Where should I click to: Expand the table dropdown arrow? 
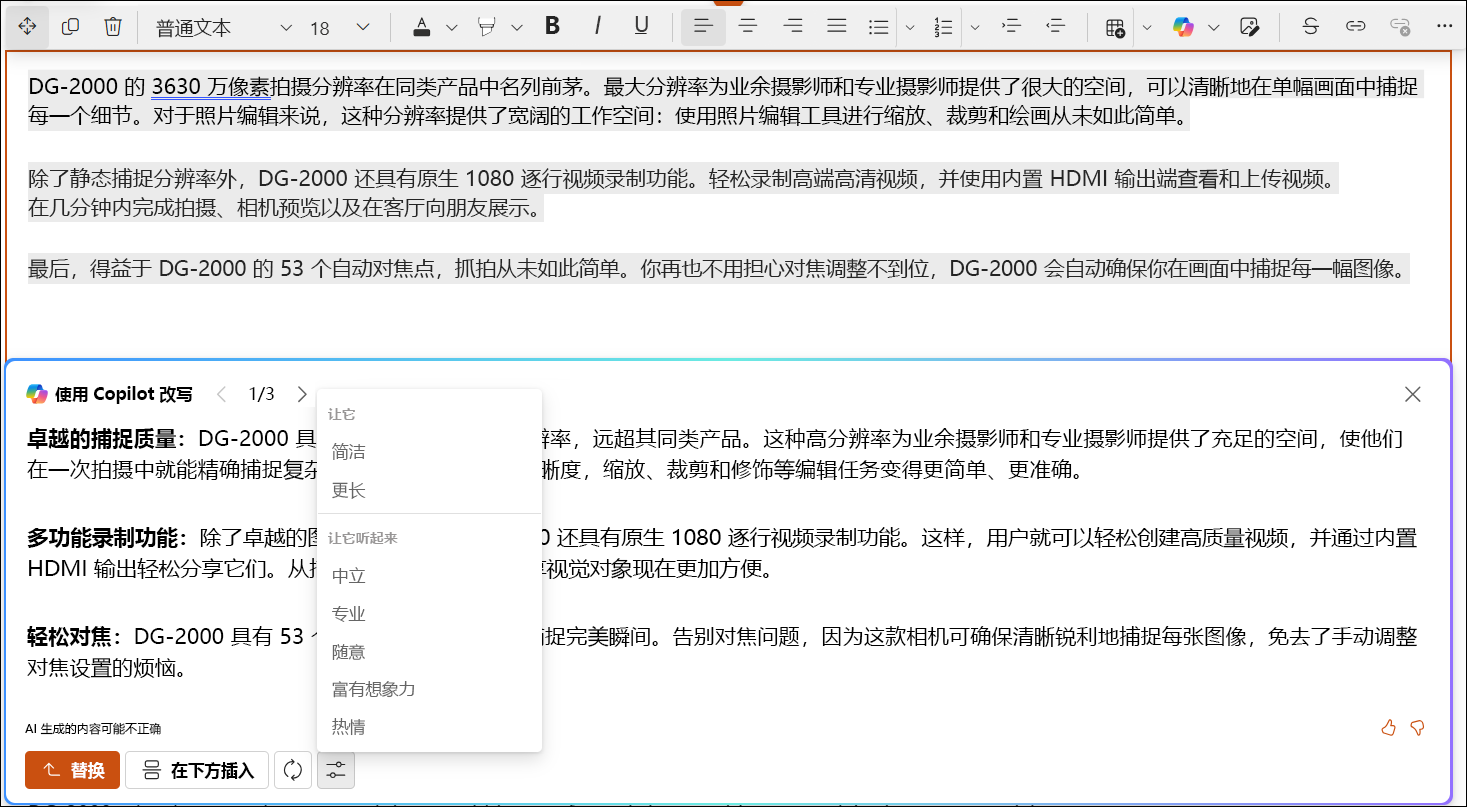(x=1146, y=27)
